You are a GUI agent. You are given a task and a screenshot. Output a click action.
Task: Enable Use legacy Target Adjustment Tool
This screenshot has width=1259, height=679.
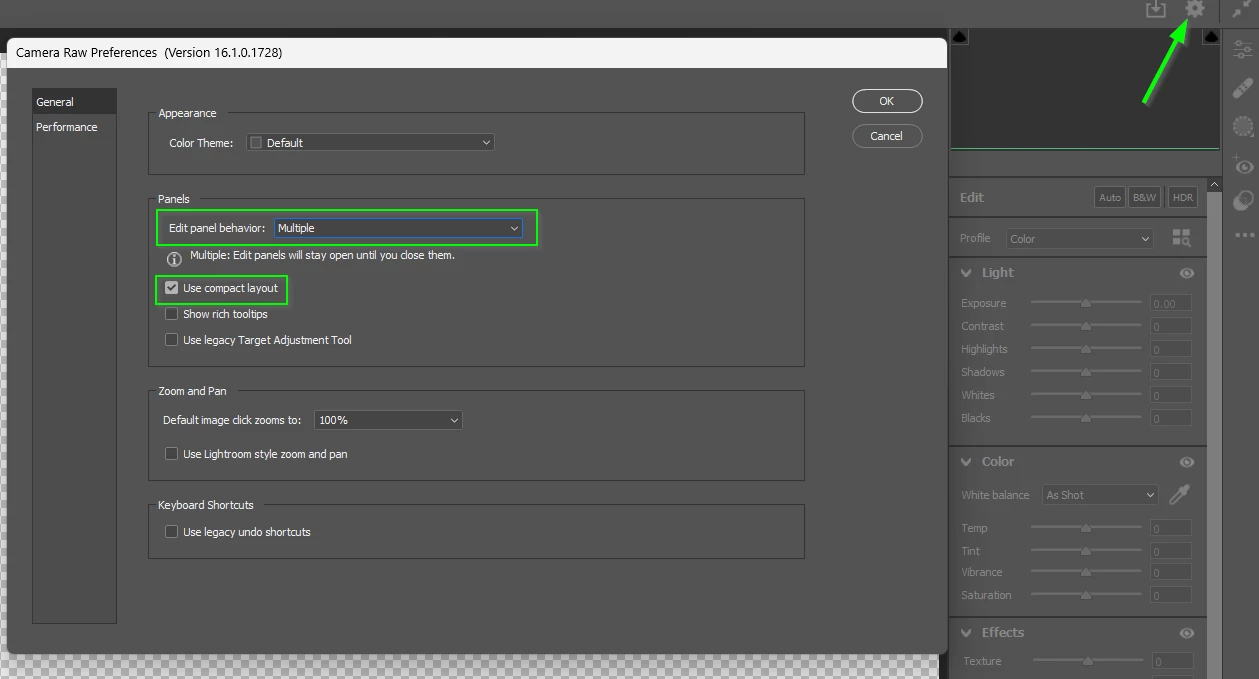pyautogui.click(x=171, y=340)
